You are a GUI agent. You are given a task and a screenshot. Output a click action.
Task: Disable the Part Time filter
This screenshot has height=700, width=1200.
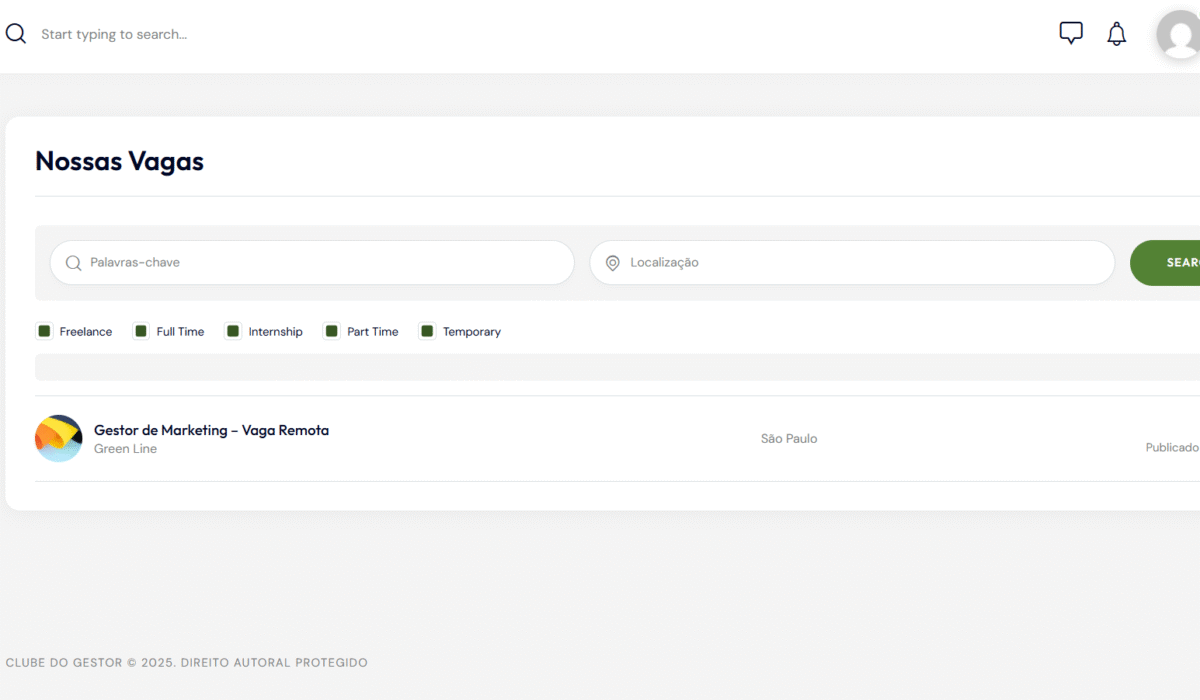(332, 331)
